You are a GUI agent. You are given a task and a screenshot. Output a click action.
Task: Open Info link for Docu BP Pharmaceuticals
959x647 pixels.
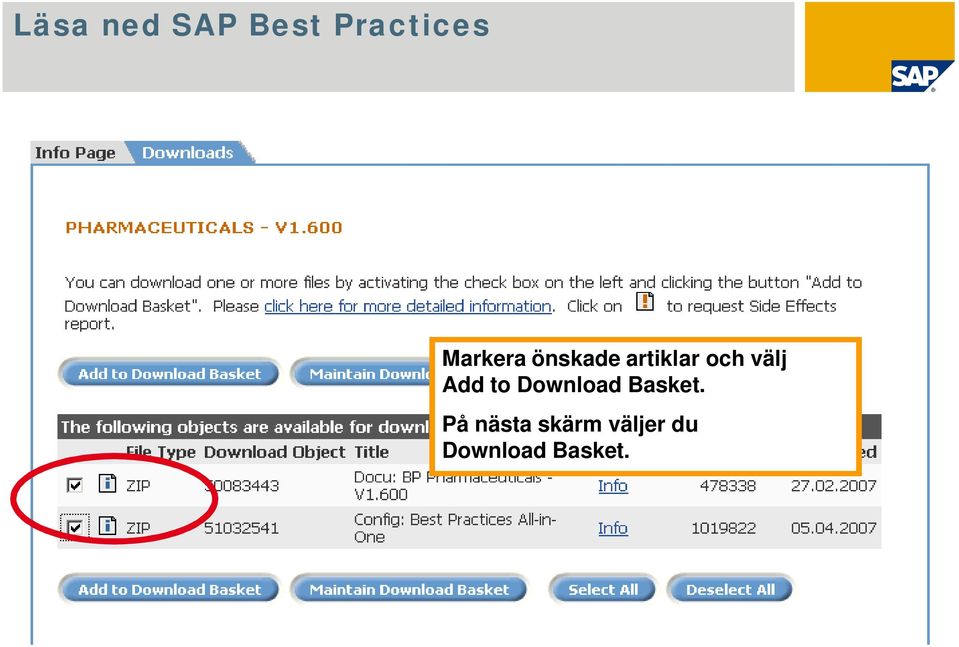[x=612, y=486]
